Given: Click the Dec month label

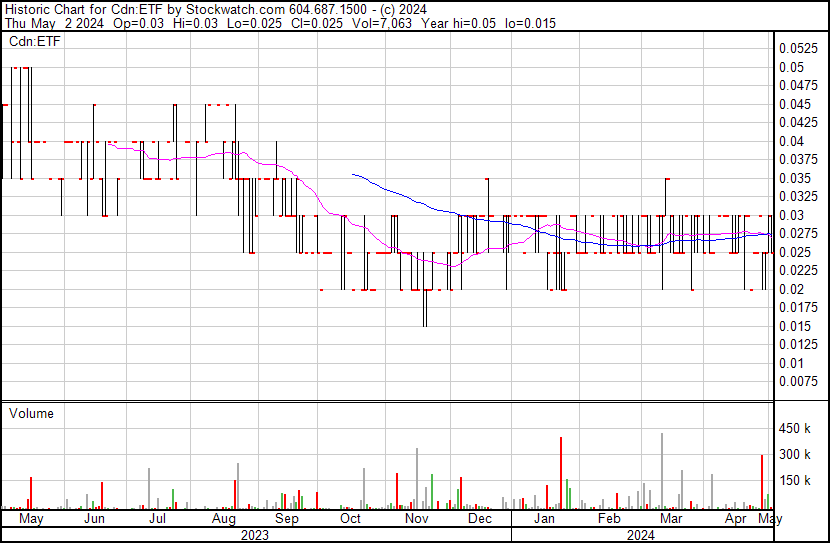Looking at the screenshot, I should coord(480,518).
